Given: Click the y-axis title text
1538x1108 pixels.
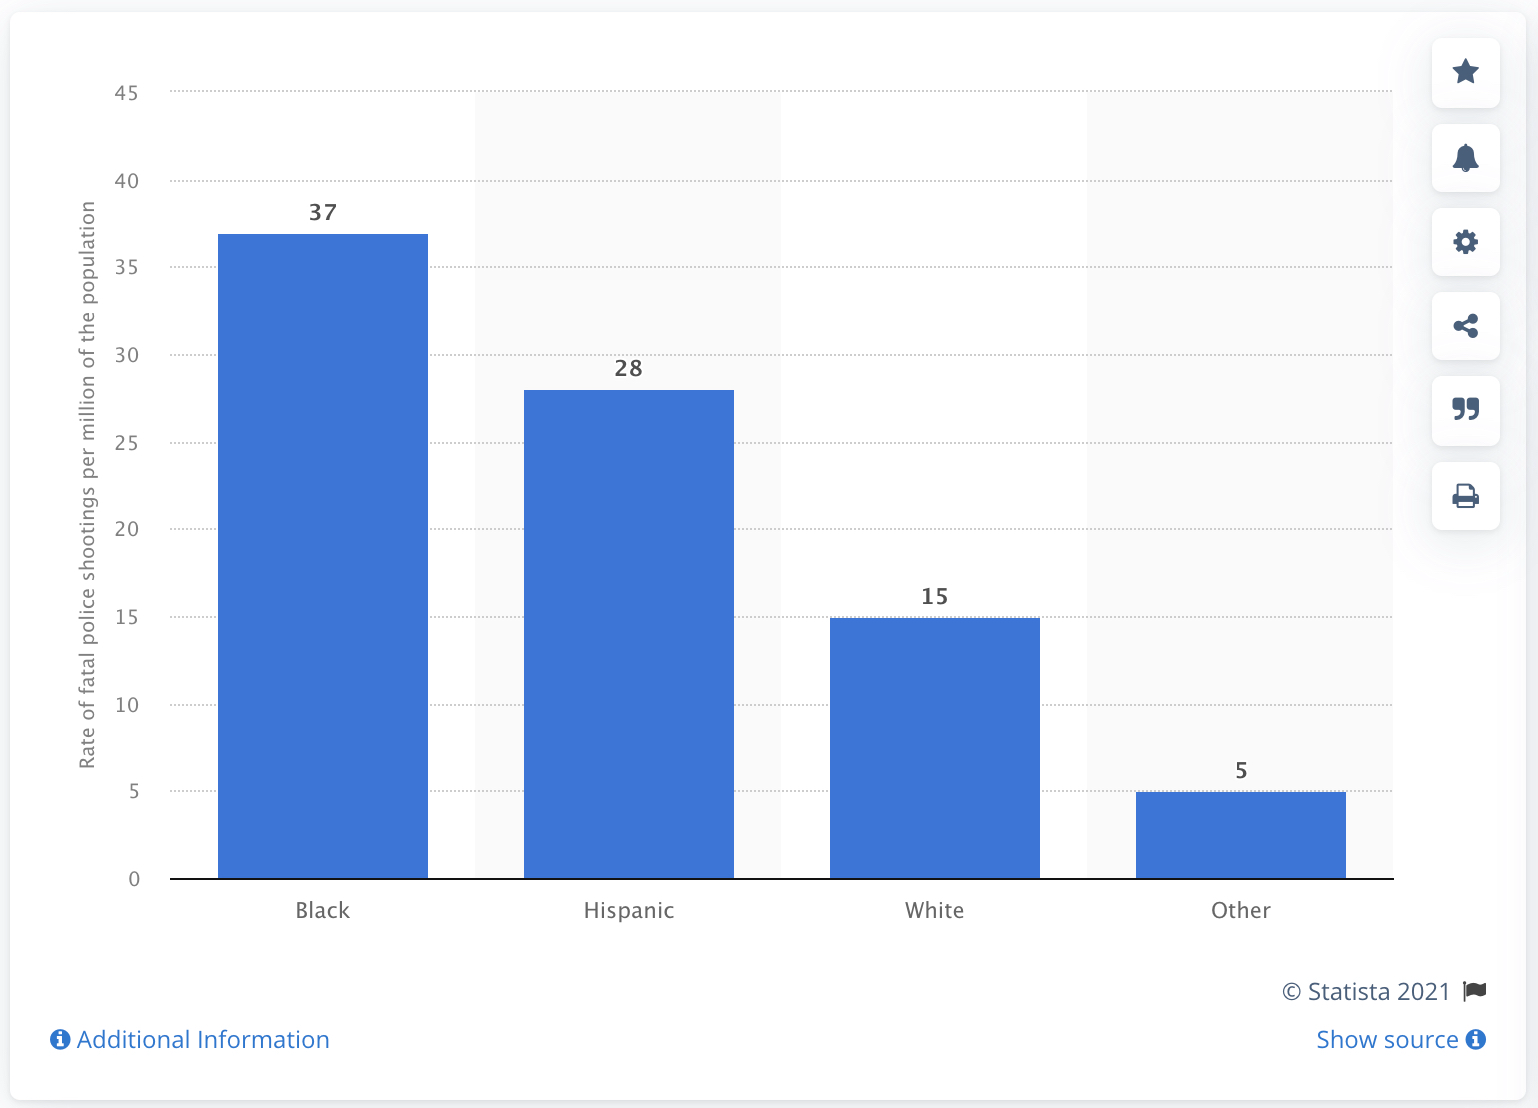Looking at the screenshot, I should (x=88, y=485).
